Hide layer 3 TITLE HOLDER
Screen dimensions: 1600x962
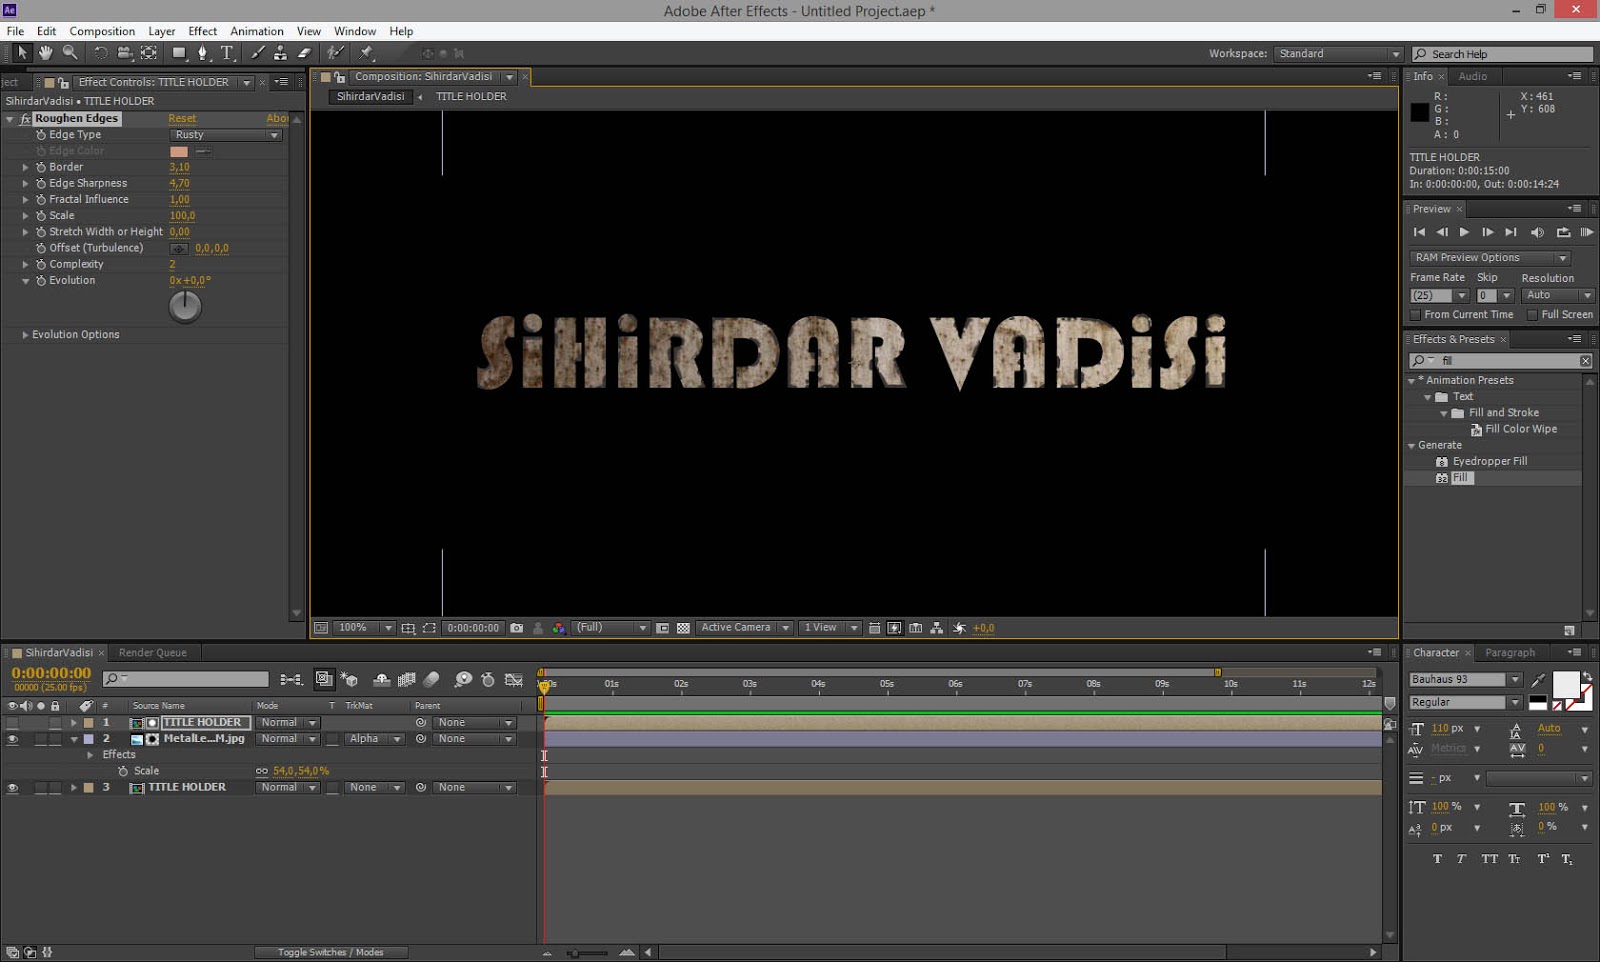tap(12, 788)
